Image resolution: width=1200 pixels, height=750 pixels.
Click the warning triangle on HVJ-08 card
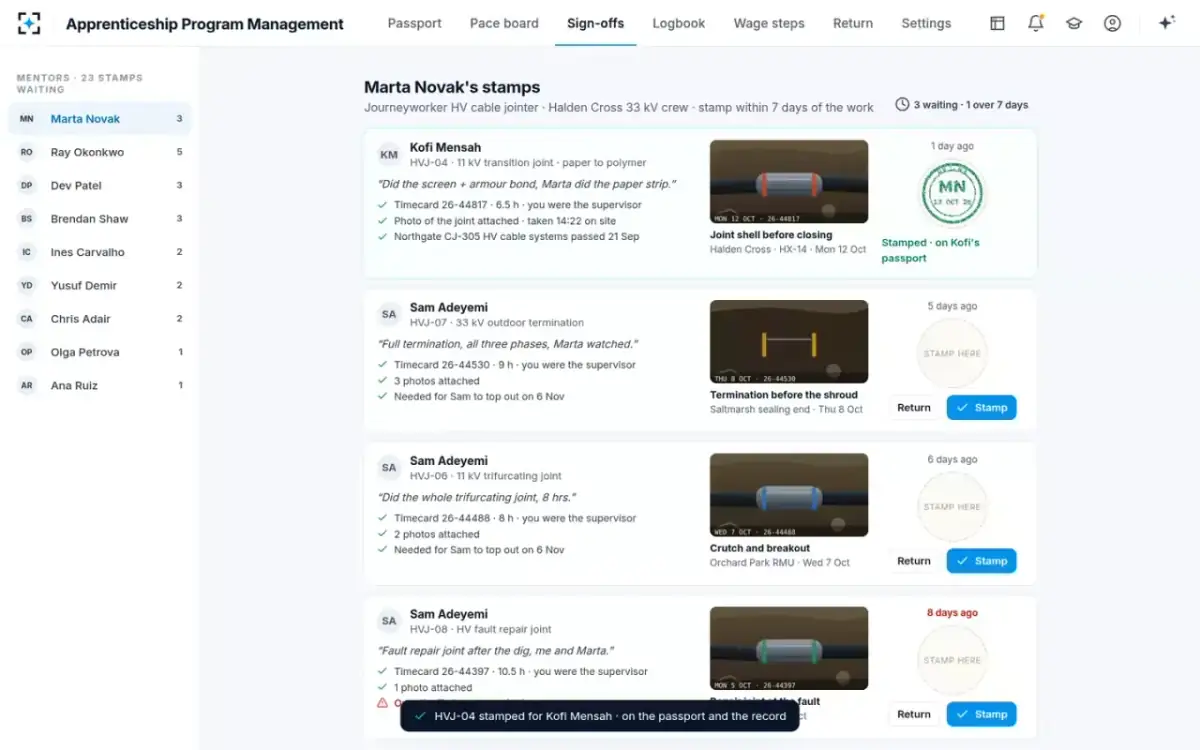tap(382, 703)
